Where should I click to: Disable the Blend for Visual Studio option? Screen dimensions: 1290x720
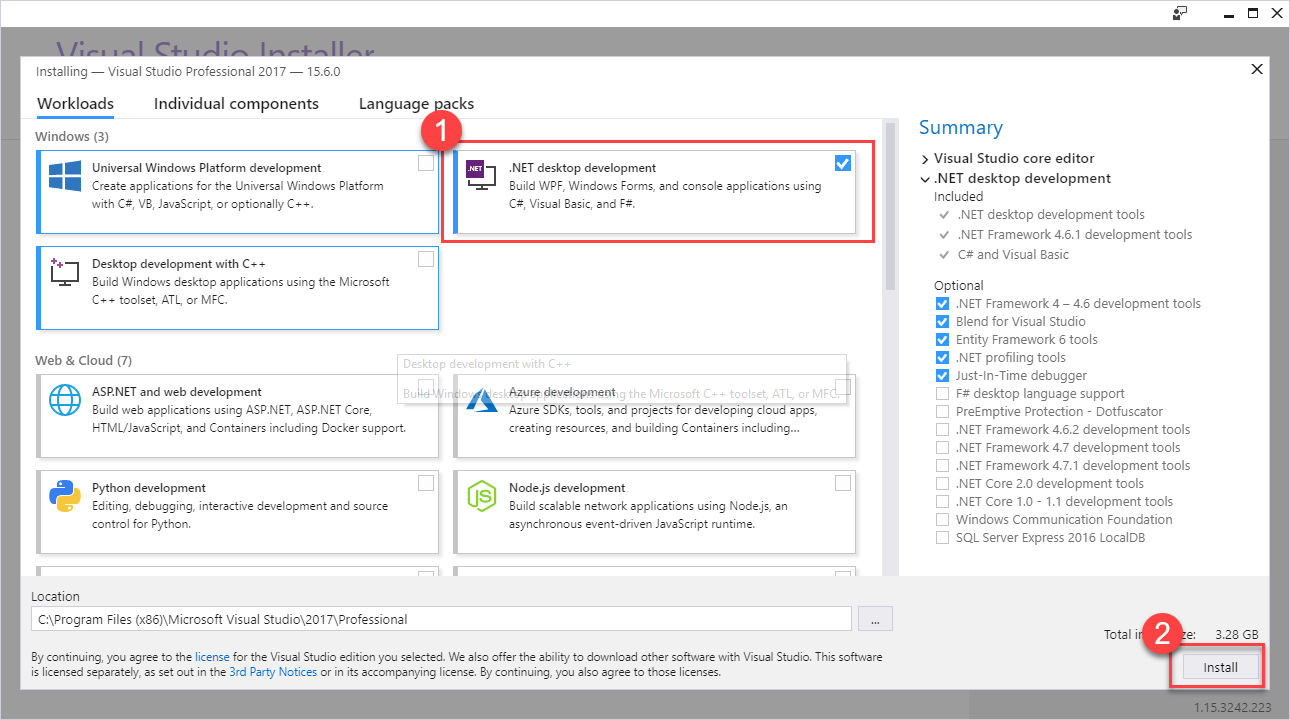pyautogui.click(x=941, y=321)
